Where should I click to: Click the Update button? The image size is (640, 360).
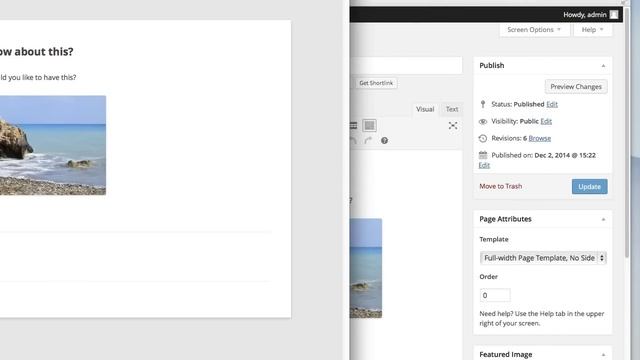pos(589,187)
